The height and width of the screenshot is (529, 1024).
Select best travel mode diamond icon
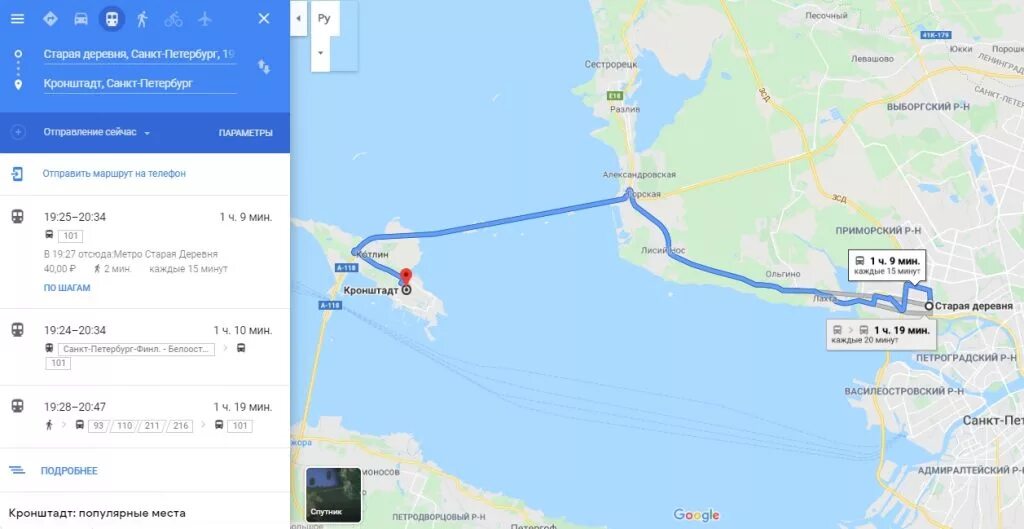click(50, 19)
